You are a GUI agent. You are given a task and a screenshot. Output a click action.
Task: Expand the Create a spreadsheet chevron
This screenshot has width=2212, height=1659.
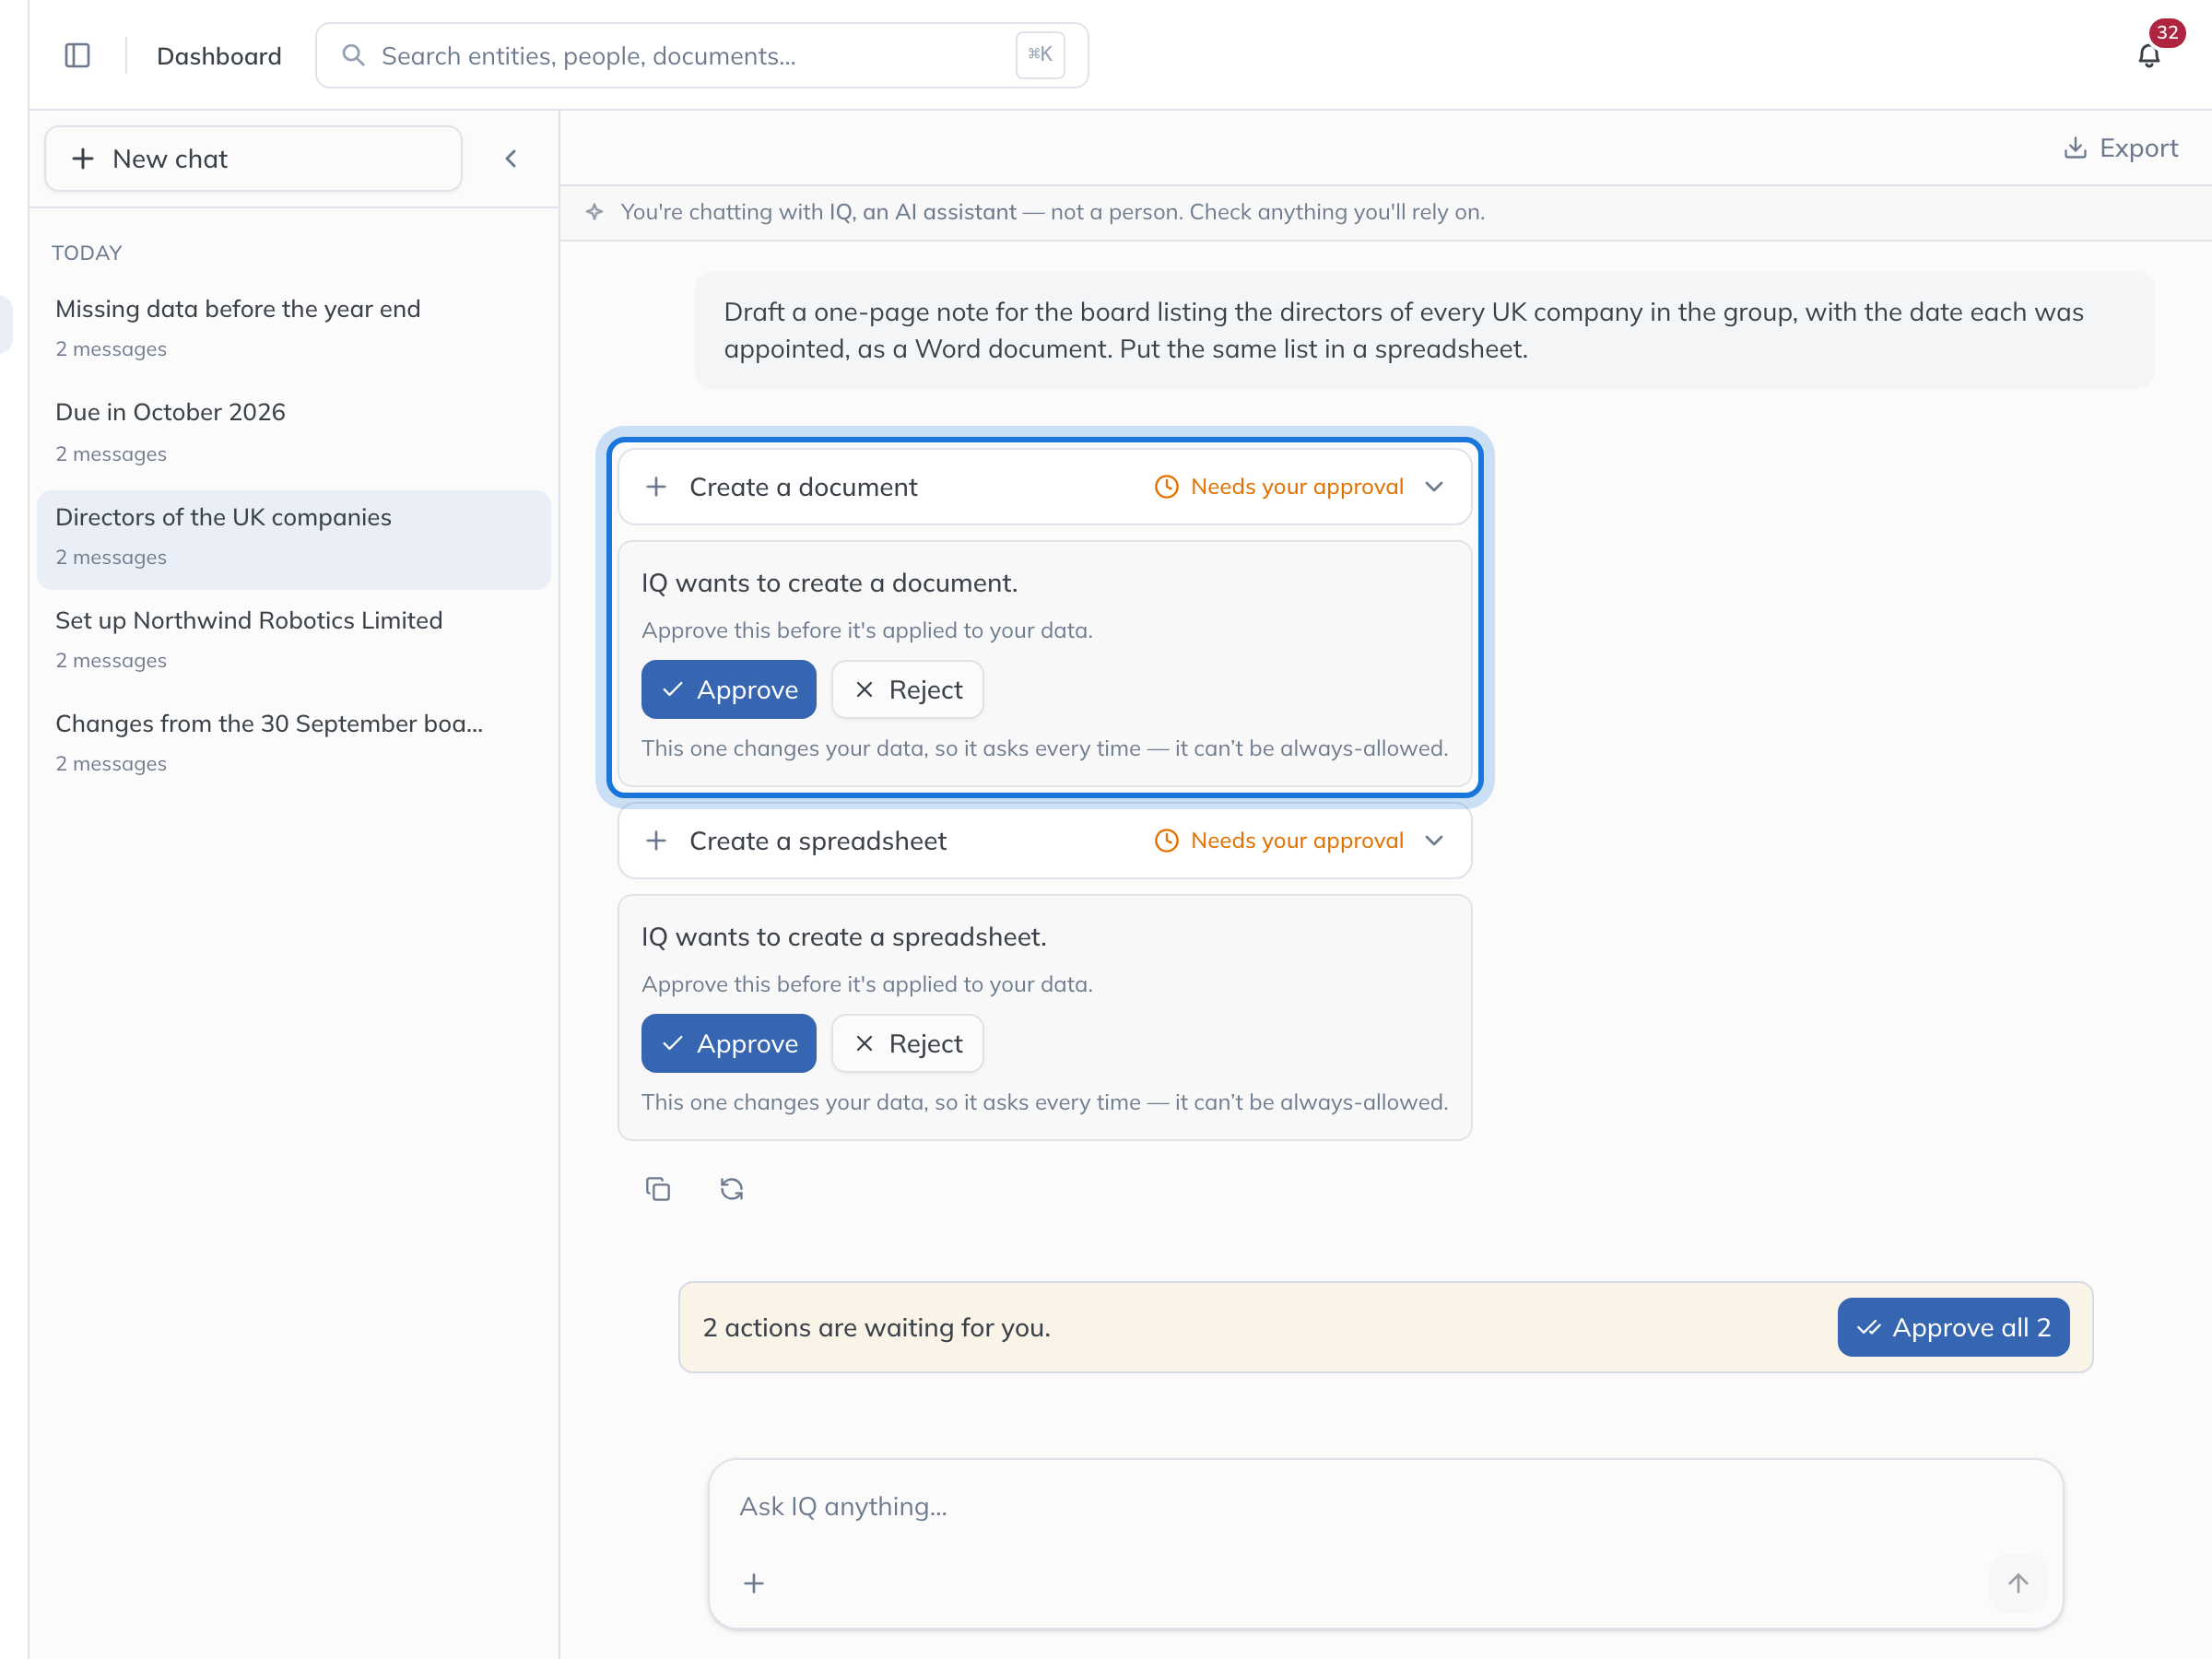[x=1434, y=841]
